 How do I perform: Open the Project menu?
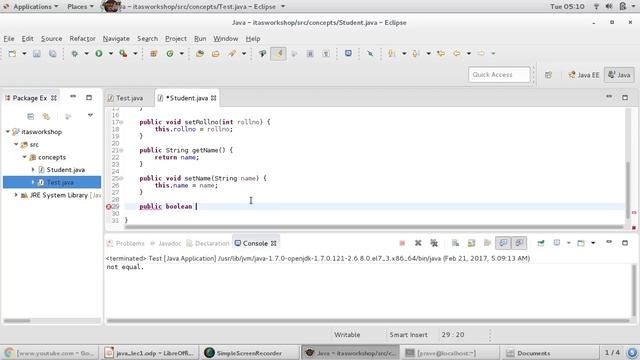pos(176,39)
